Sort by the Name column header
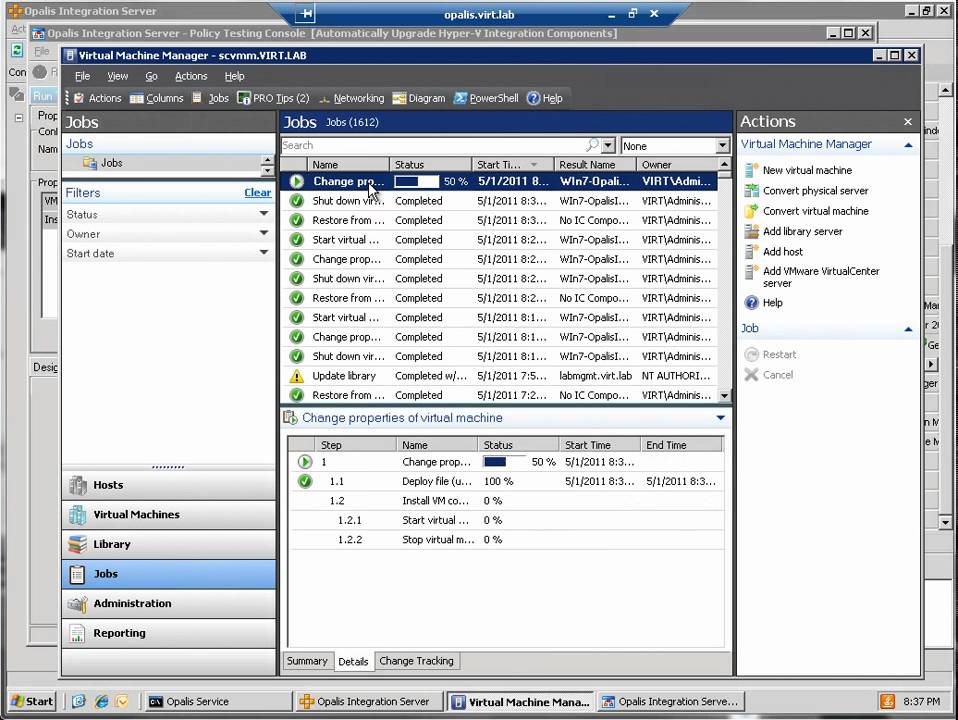 click(x=348, y=164)
